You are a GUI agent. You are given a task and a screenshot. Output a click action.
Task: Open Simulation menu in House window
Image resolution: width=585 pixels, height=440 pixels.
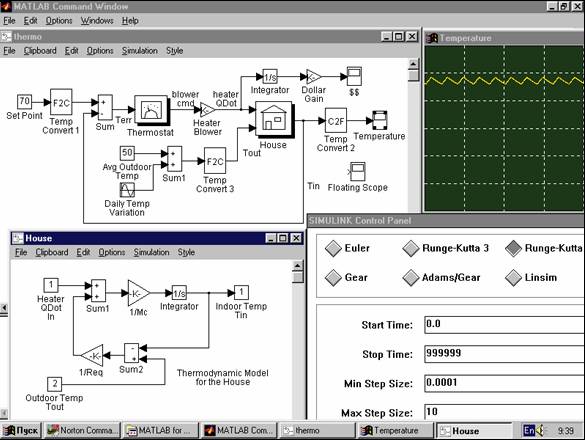tap(151, 253)
